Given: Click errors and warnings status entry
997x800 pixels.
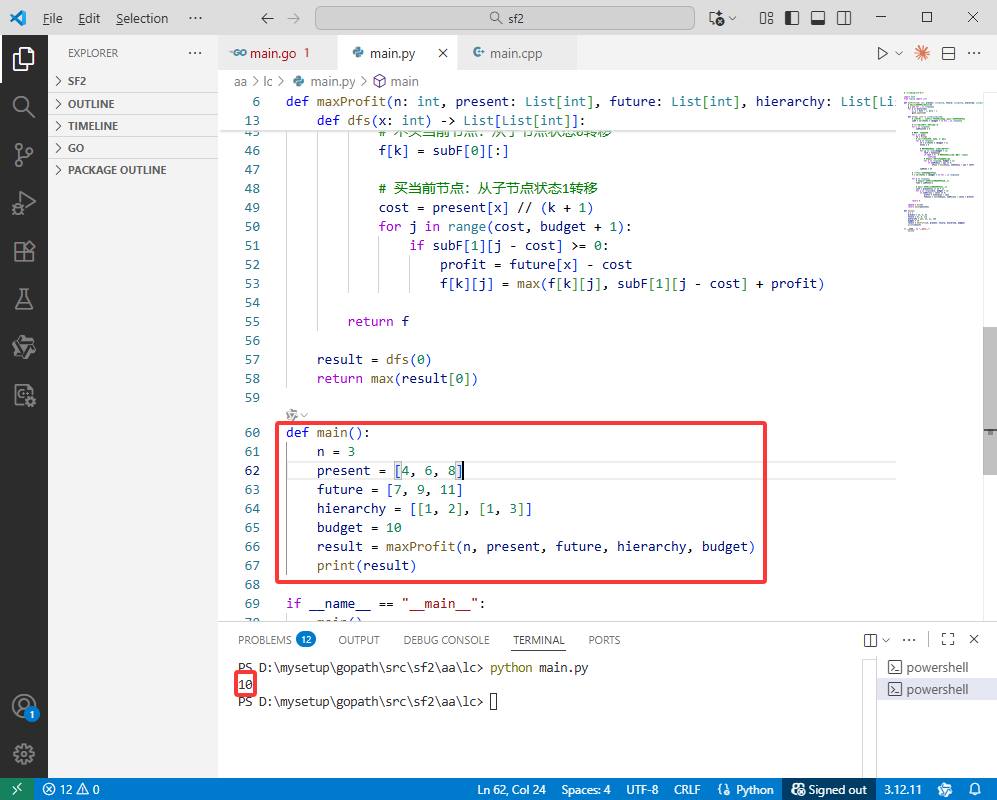Looking at the screenshot, I should coord(71,789).
